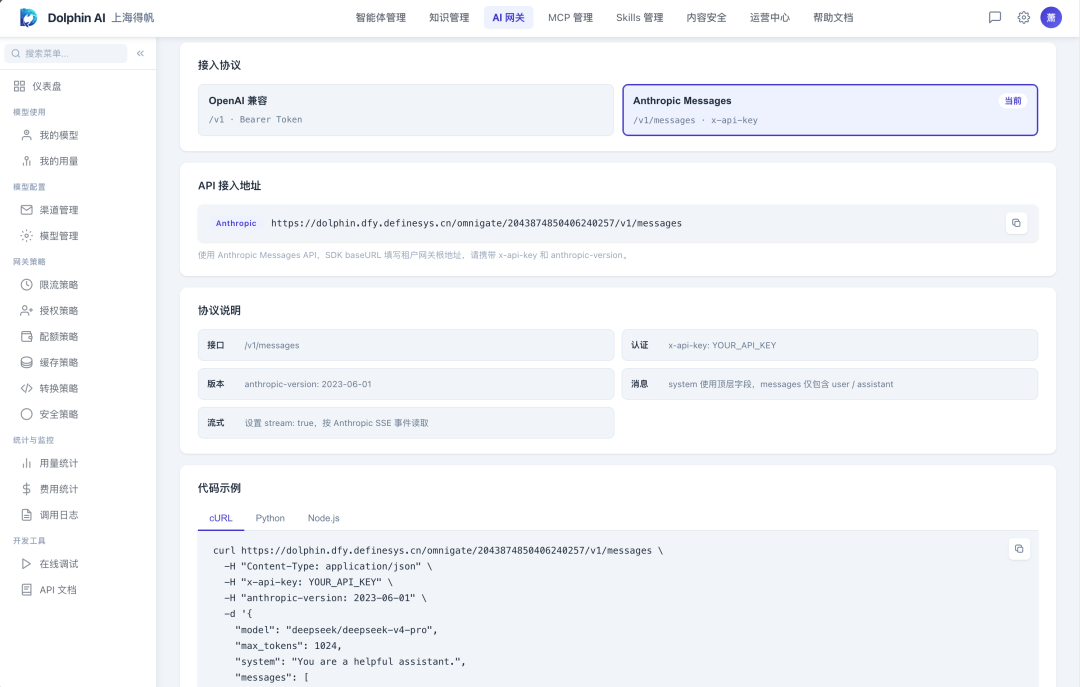Click the 版本 anthropic-version info row
1080x687 pixels.
click(x=406, y=384)
